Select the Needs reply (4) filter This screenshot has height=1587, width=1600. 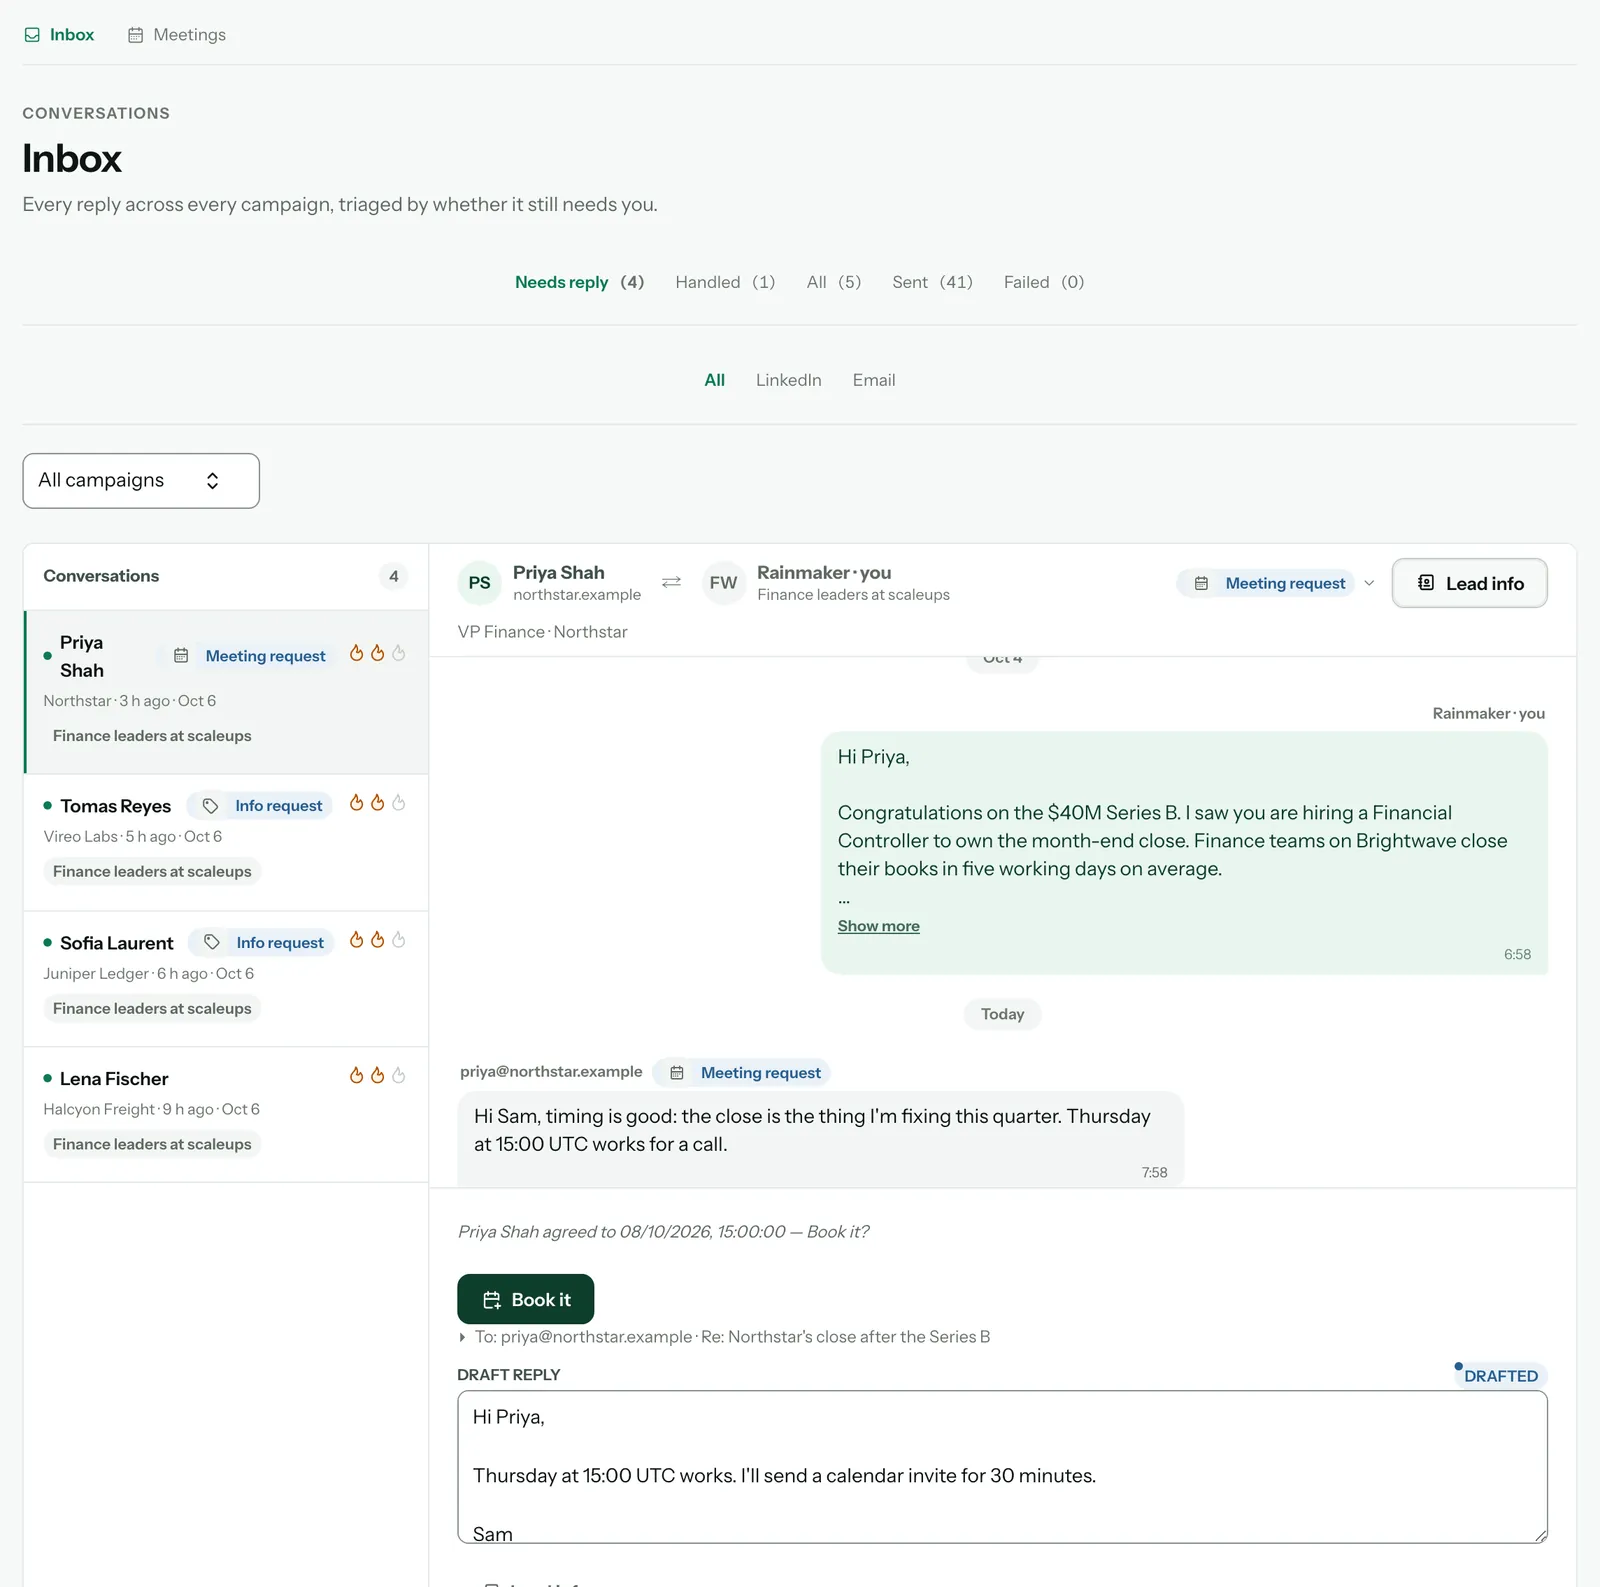(579, 282)
